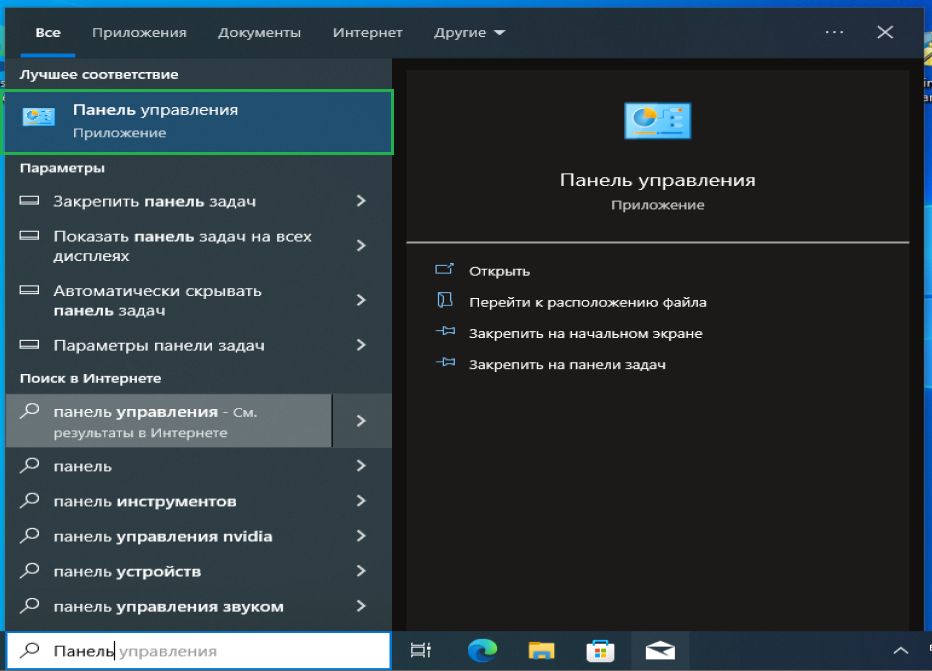
Task: Open the ellipsis options menu
Action: [x=833, y=31]
